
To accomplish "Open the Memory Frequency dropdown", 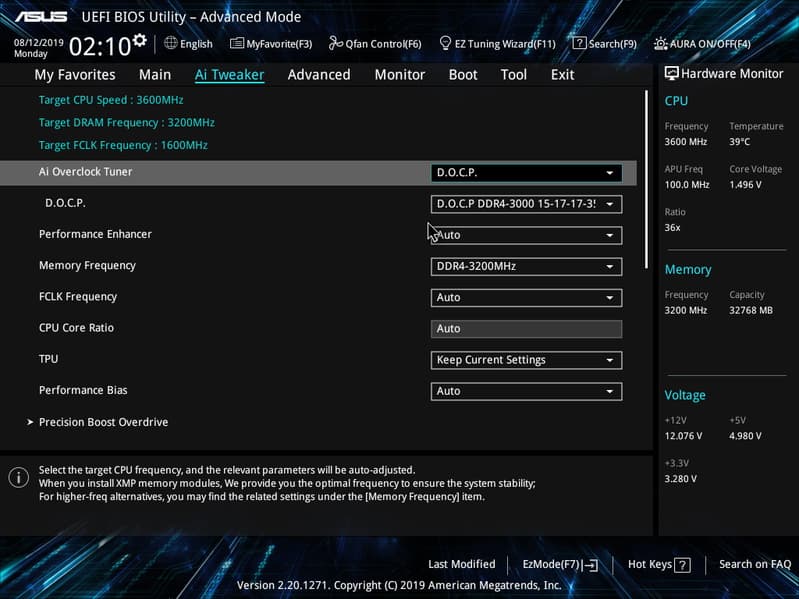I will pyautogui.click(x=526, y=266).
